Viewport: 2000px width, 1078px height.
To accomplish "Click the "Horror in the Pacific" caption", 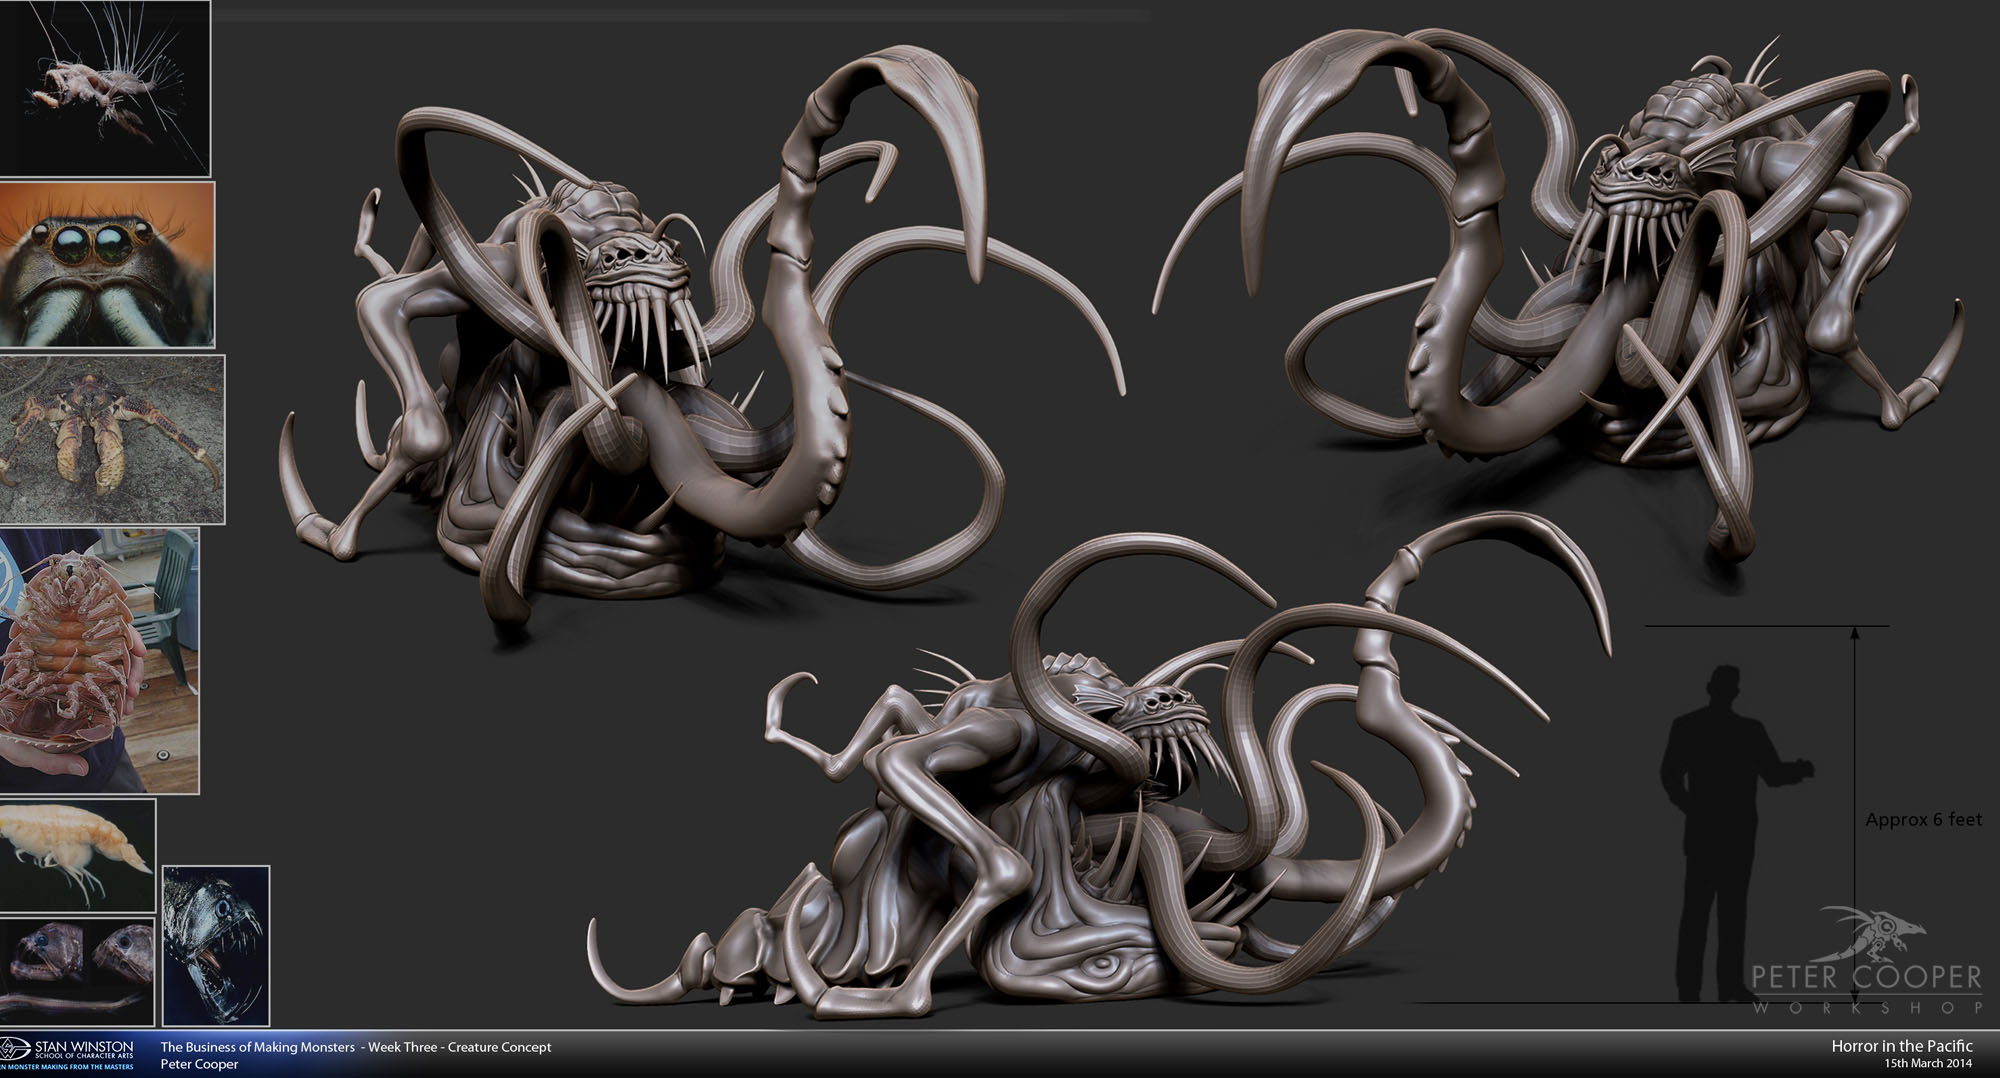I will pos(1901,1046).
